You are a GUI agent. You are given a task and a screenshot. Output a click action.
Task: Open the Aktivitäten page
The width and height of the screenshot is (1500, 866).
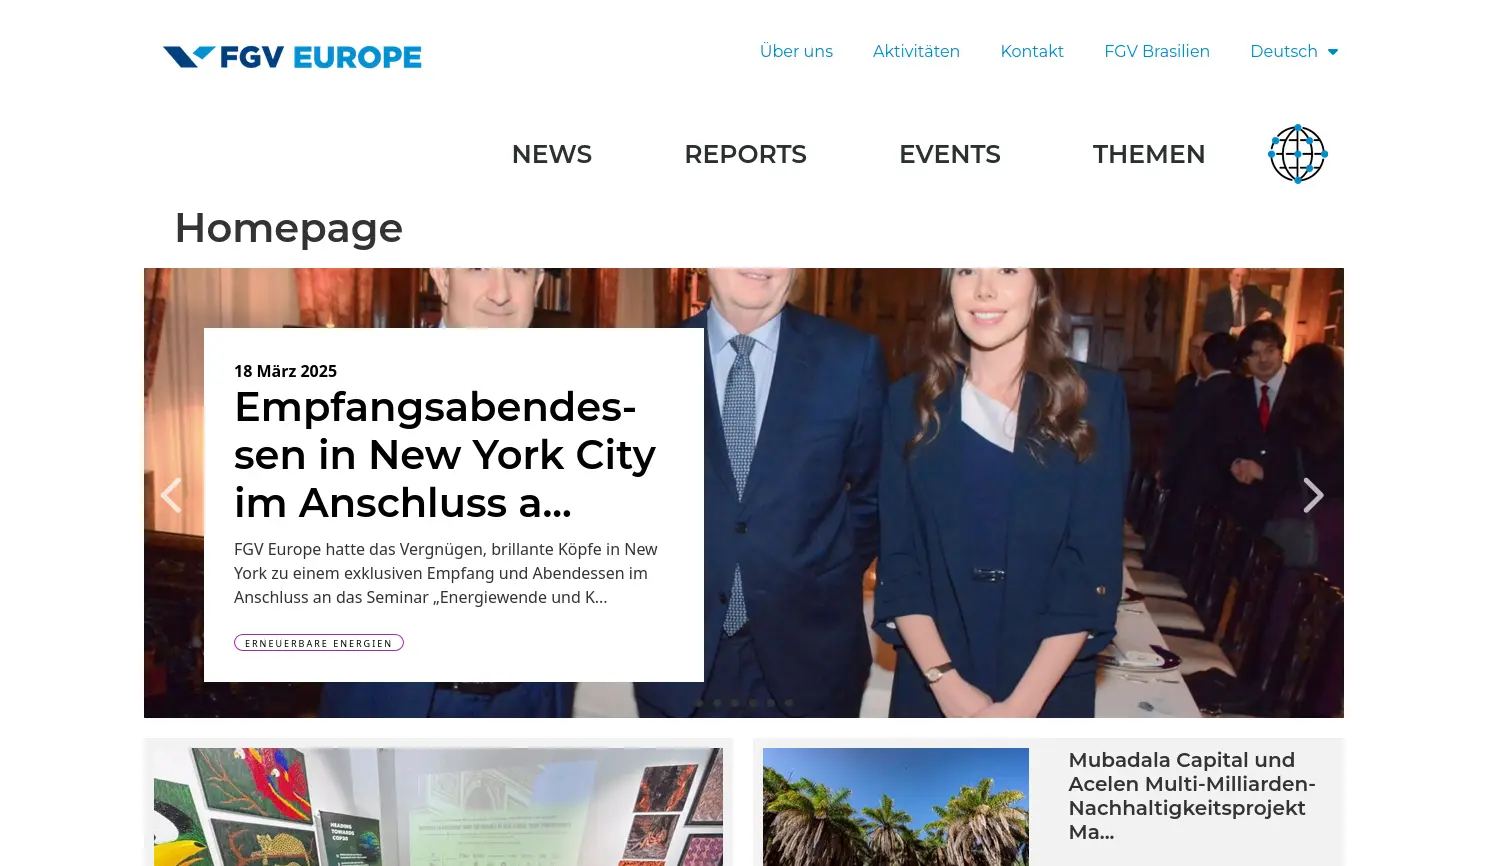[916, 51]
